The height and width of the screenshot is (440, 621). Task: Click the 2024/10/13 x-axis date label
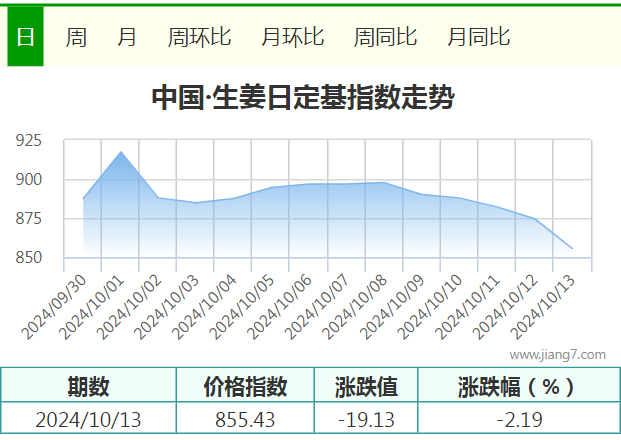tap(542, 307)
